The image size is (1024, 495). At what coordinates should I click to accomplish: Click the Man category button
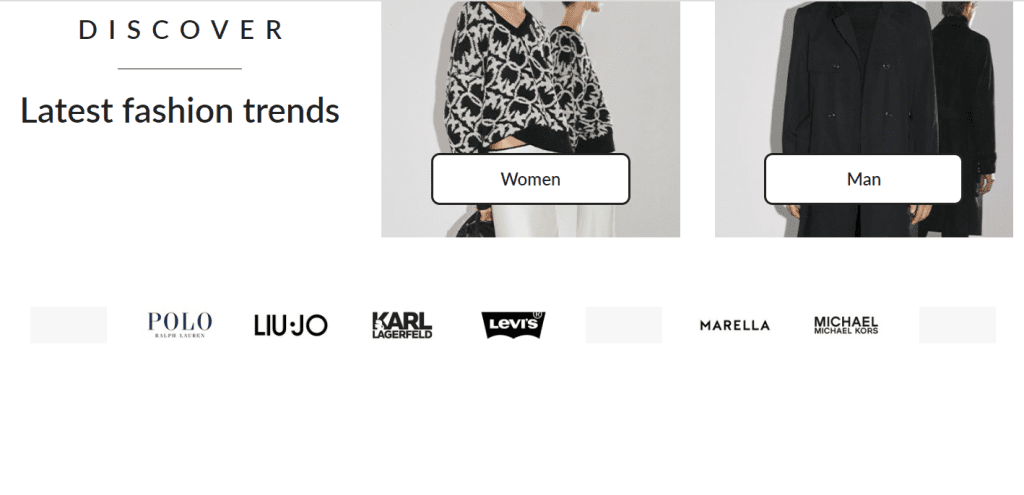[x=863, y=179]
